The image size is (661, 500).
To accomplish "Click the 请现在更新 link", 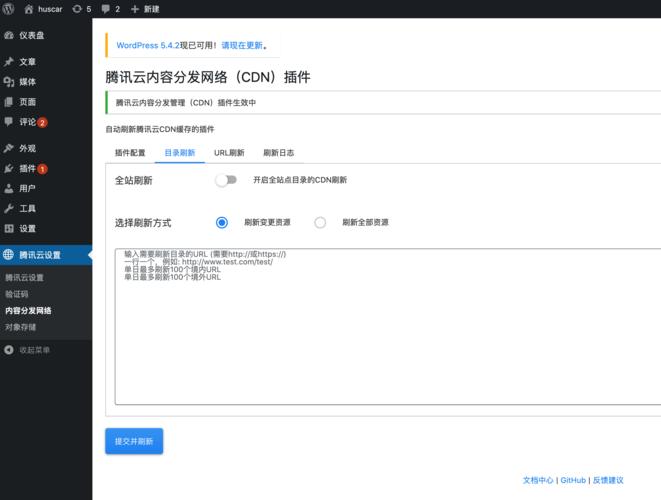I will [x=242, y=45].
